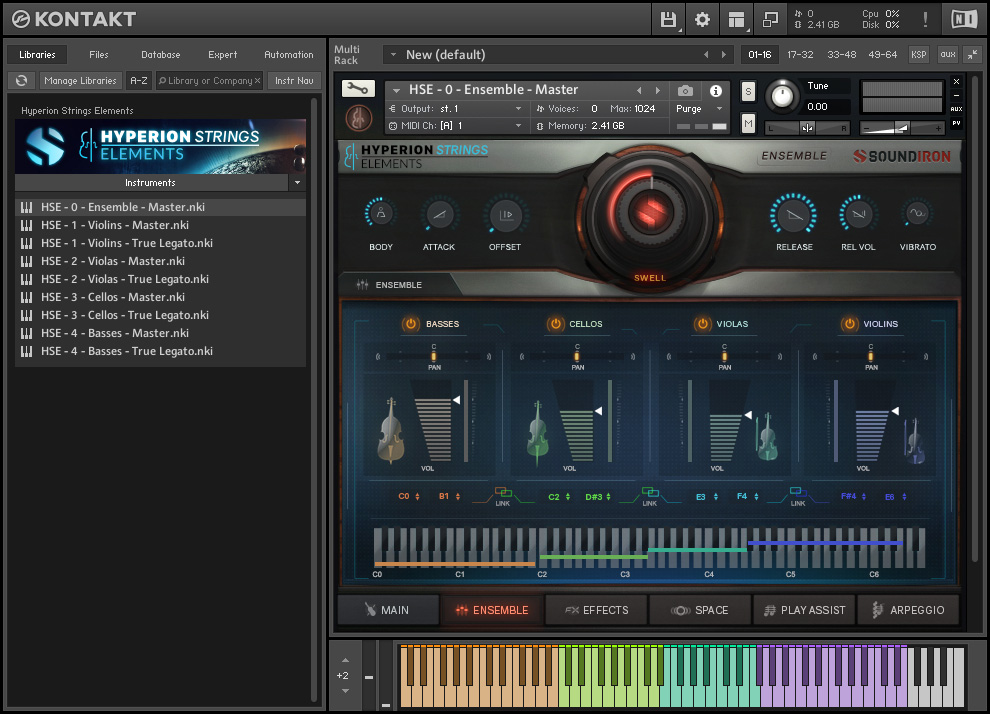The image size is (990, 714).
Task: Click the Body knob
Action: coord(381,215)
